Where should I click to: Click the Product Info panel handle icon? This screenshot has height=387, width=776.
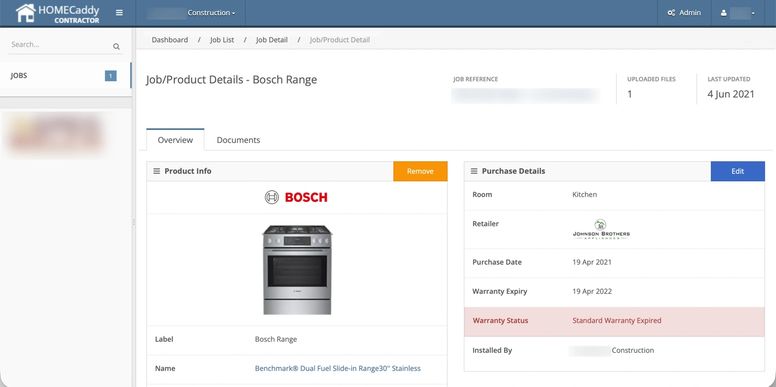coord(156,171)
